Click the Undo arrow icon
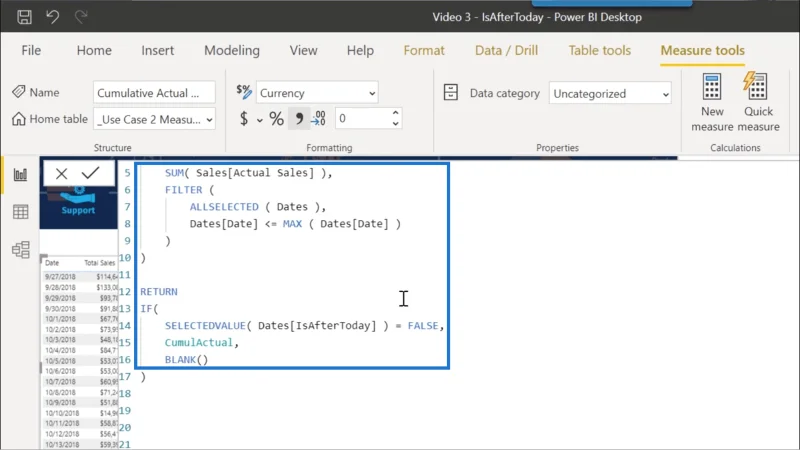This screenshot has height=450, width=800. click(53, 17)
